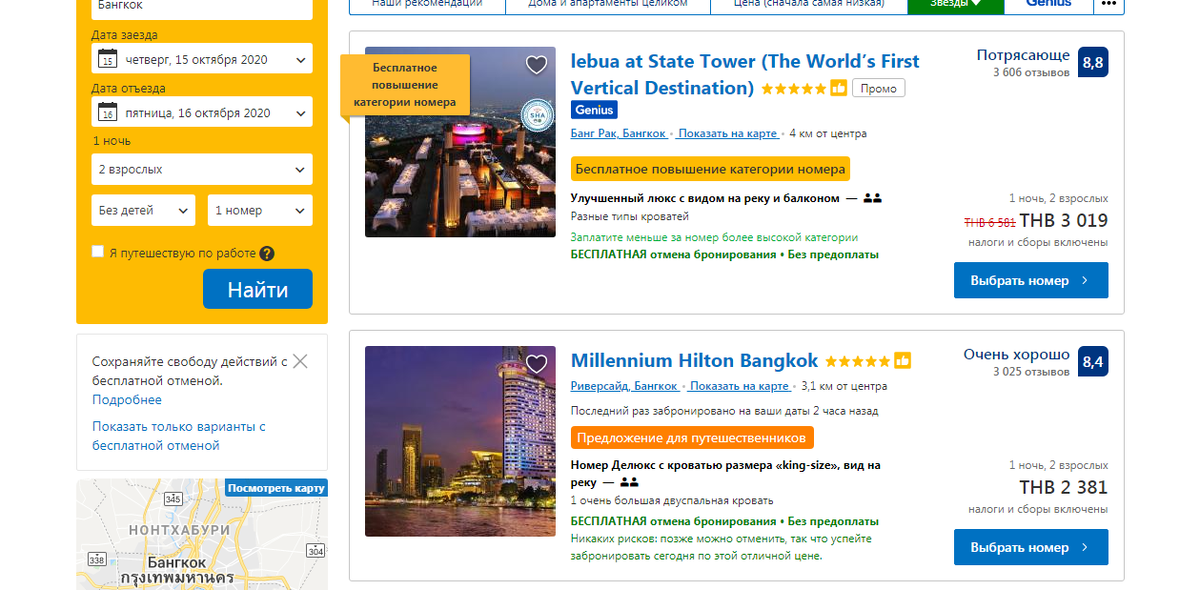Open check-out date dropdown 16 октября 2020
The width and height of the screenshot is (1200, 590).
(x=202, y=112)
